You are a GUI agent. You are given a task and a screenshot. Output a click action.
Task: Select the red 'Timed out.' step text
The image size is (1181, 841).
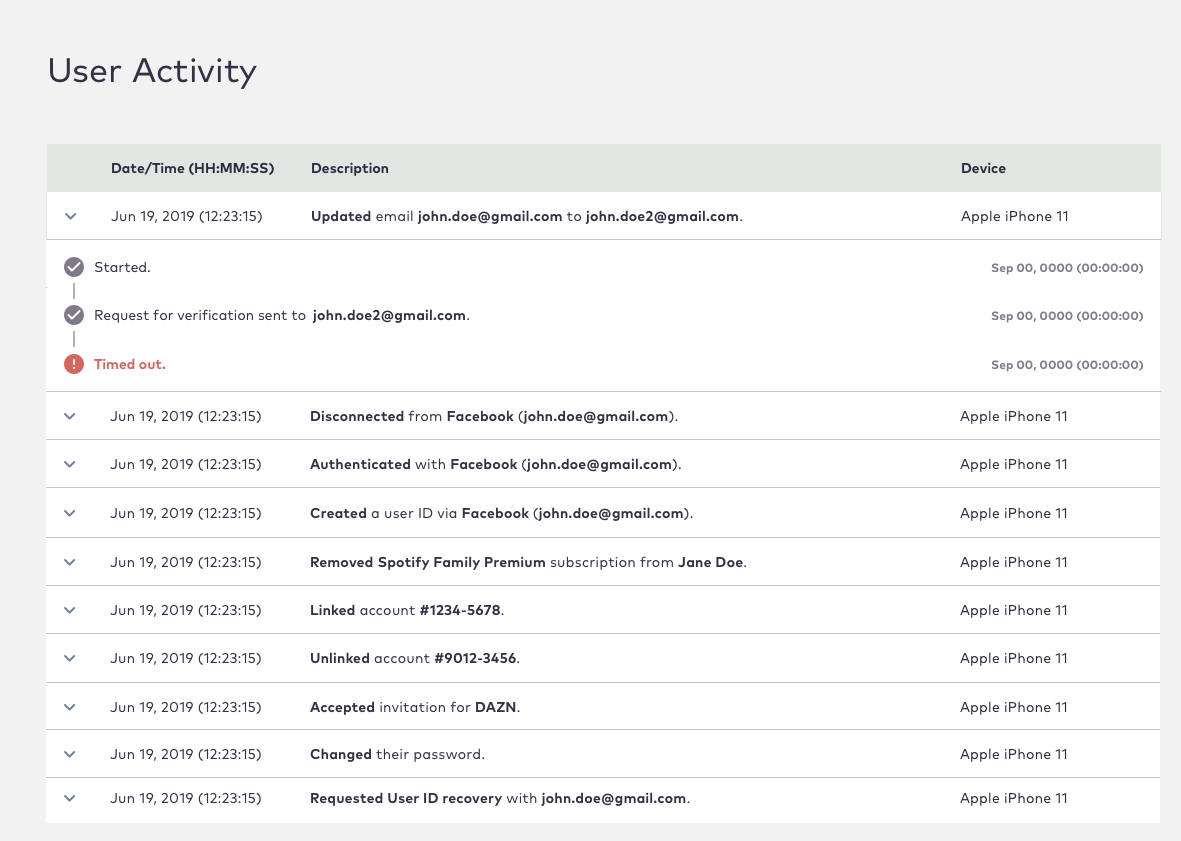[x=130, y=364]
